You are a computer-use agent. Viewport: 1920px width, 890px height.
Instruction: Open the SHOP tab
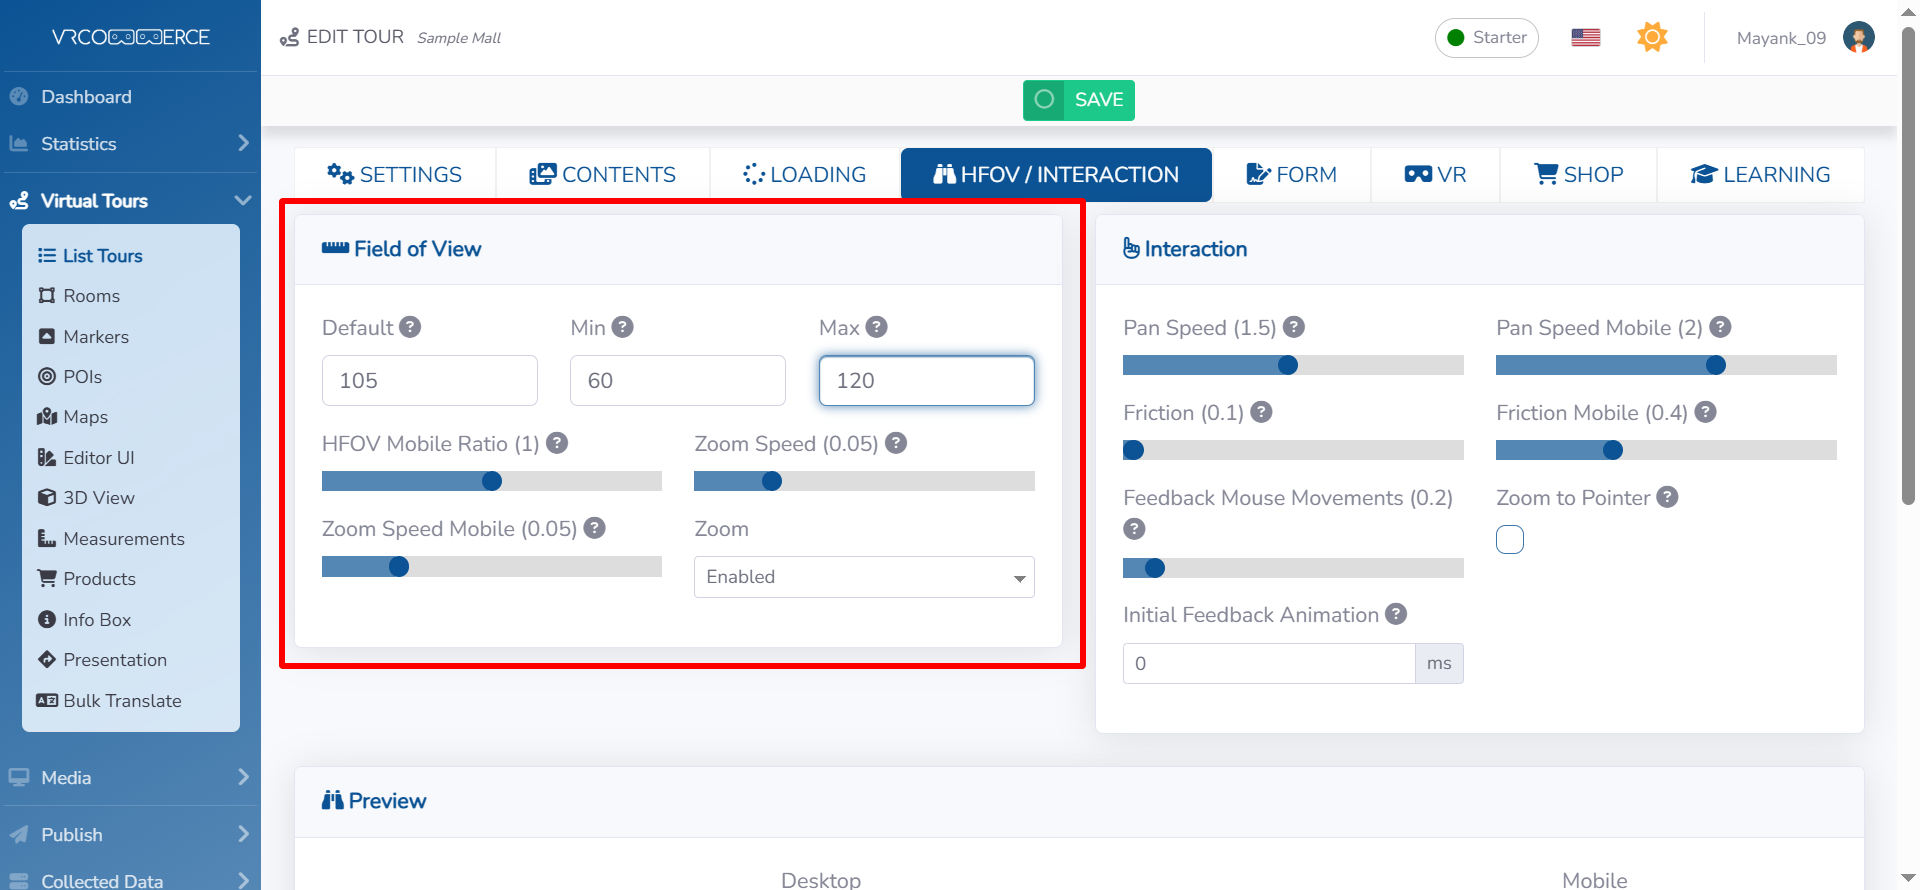1578,175
